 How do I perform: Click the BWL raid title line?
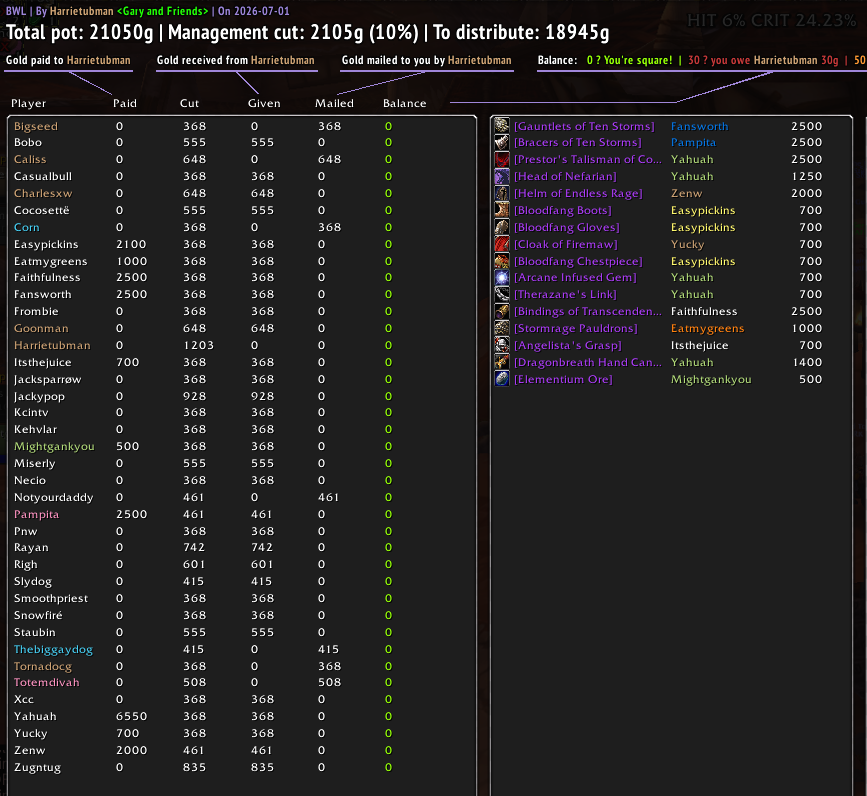147,11
